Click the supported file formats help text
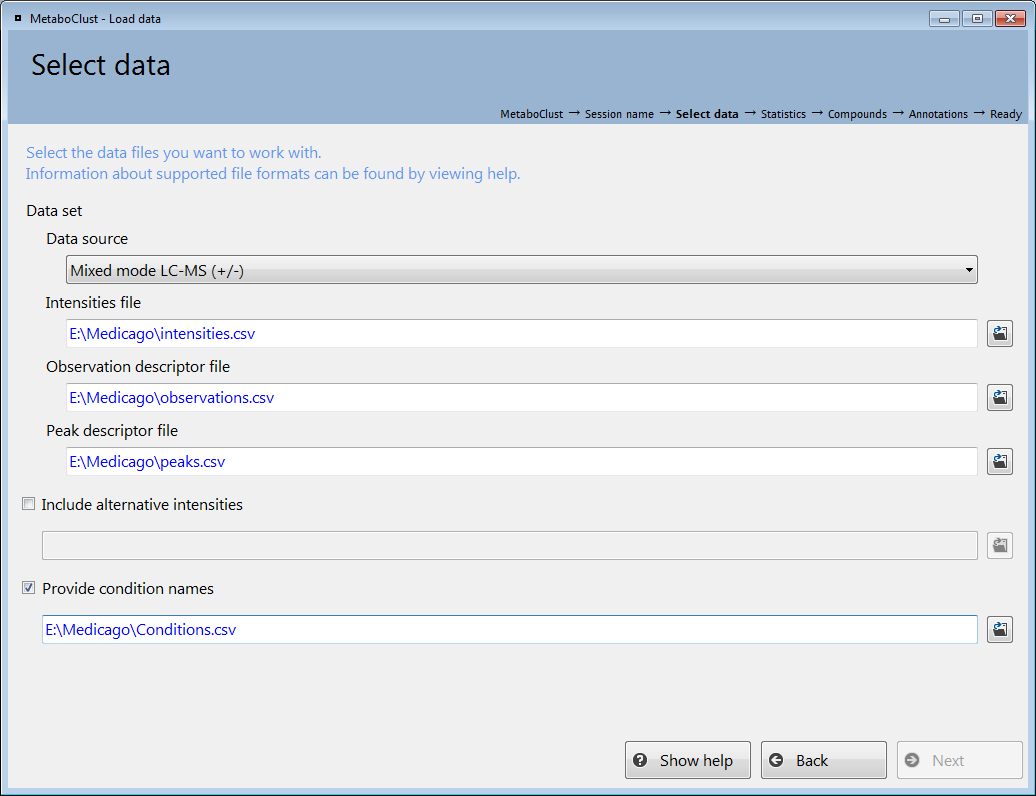 click(273, 174)
